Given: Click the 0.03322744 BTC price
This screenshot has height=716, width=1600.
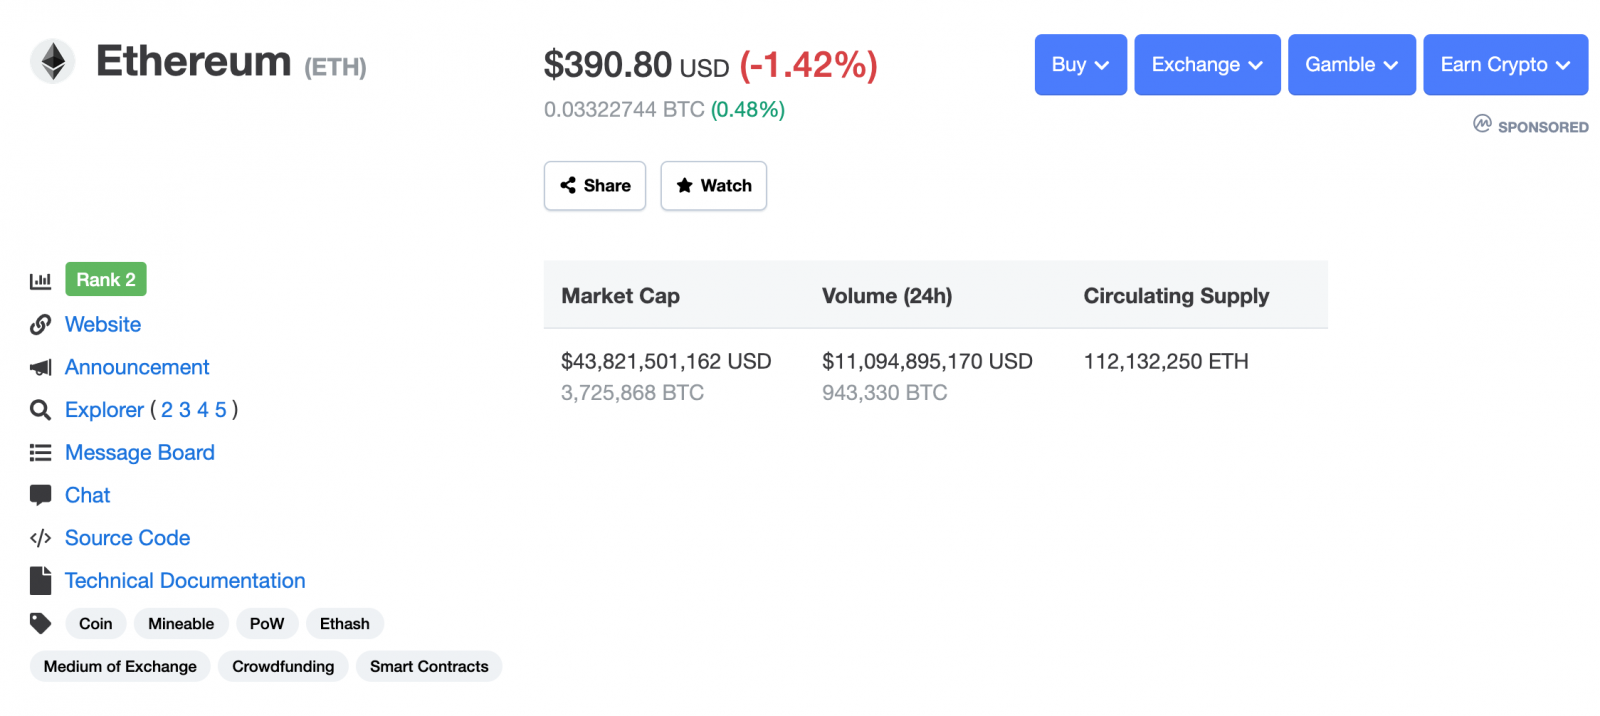Looking at the screenshot, I should click(x=624, y=109).
